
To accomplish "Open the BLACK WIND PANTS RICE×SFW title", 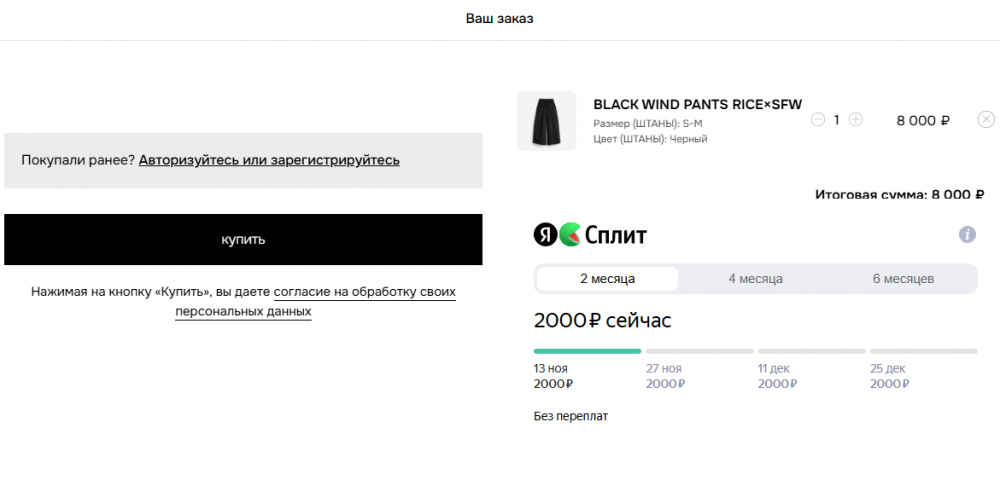I will (697, 104).
